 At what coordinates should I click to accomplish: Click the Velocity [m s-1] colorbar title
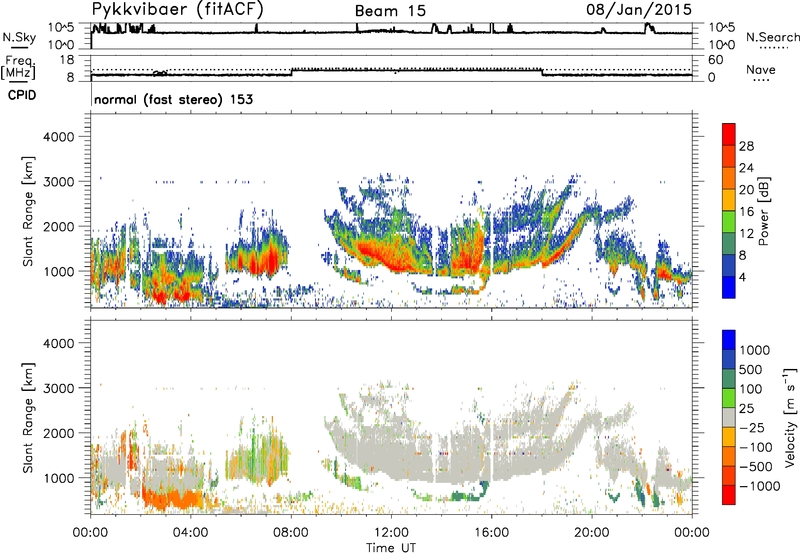coord(790,417)
